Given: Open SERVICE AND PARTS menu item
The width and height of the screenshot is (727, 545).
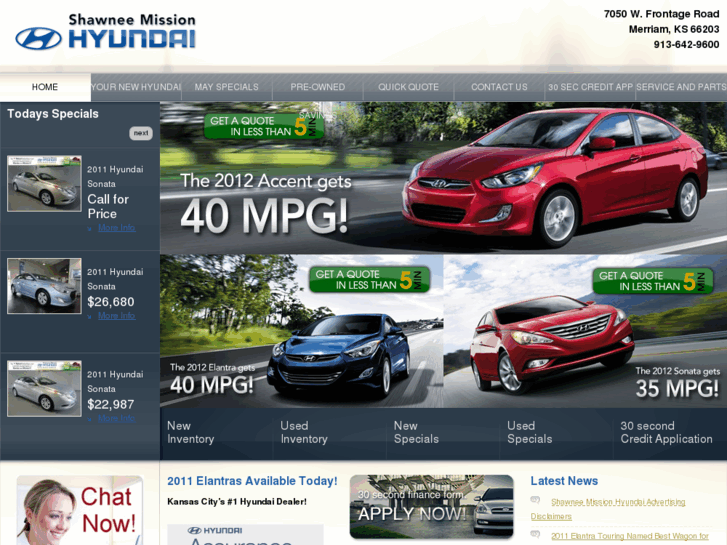Looking at the screenshot, I should click(x=681, y=87).
